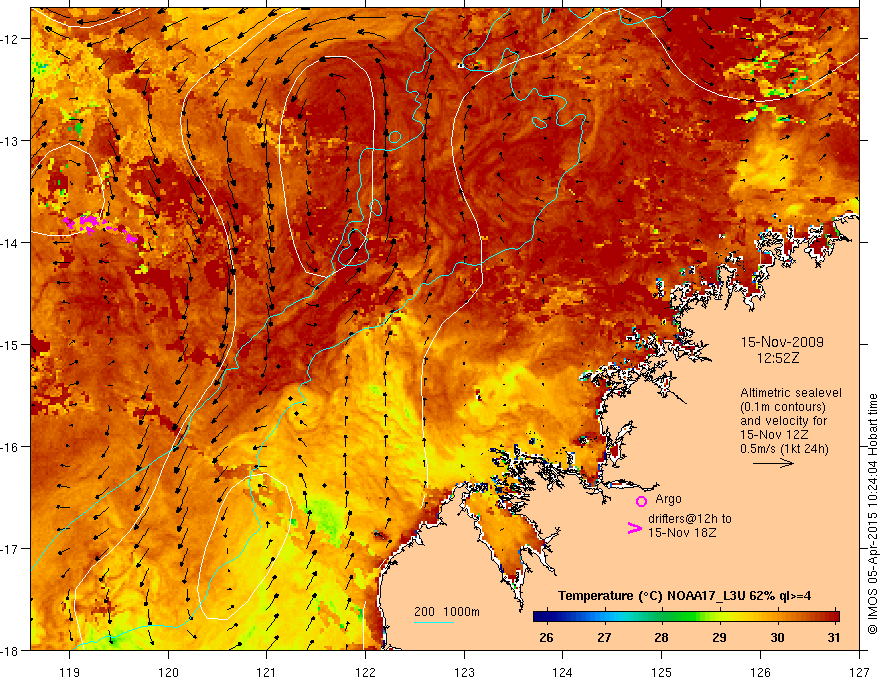This screenshot has height=680, width=880.
Task: Click the 'Temperature (°C) NOAA17_L3U 62% ql>=4' title
Action: point(684,596)
